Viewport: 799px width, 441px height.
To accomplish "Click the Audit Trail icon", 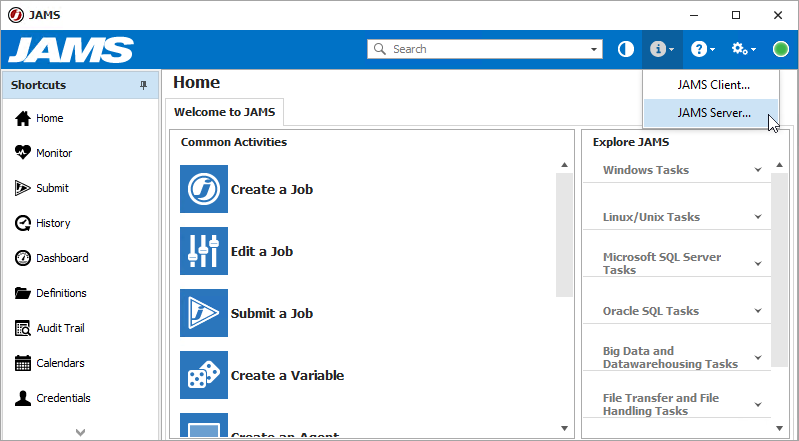I will tap(23, 328).
